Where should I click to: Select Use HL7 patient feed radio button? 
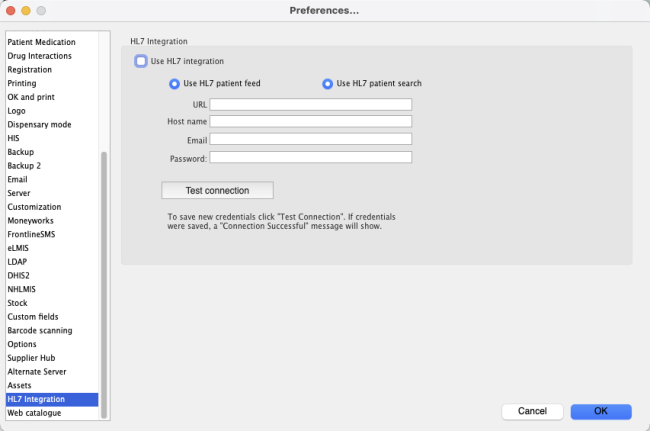click(x=174, y=84)
